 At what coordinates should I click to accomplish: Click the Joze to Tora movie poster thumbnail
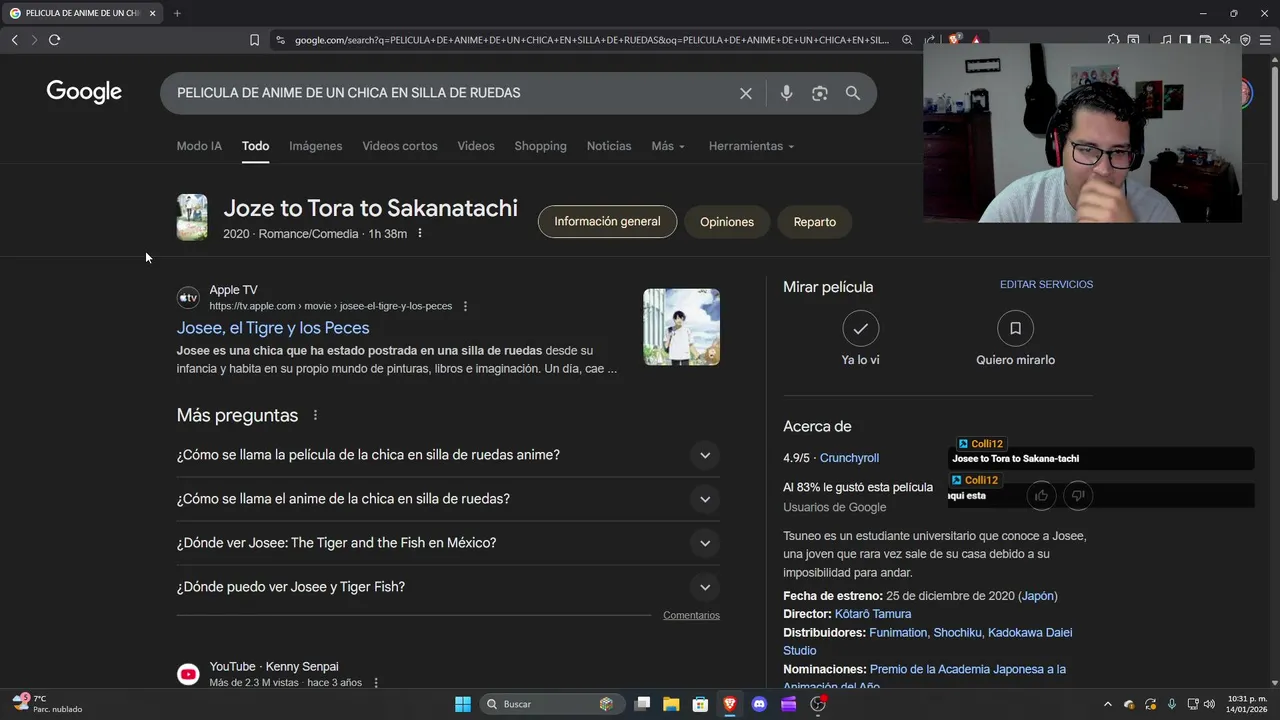(192, 217)
